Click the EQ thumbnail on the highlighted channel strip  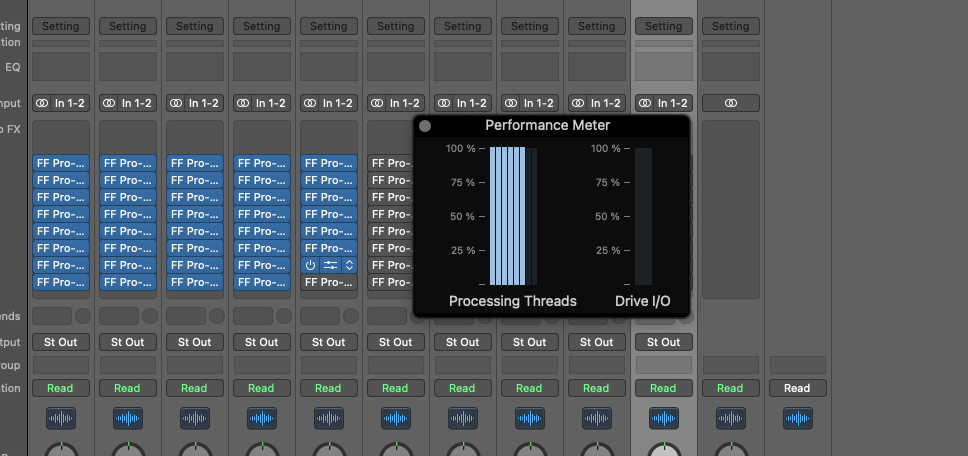664,67
